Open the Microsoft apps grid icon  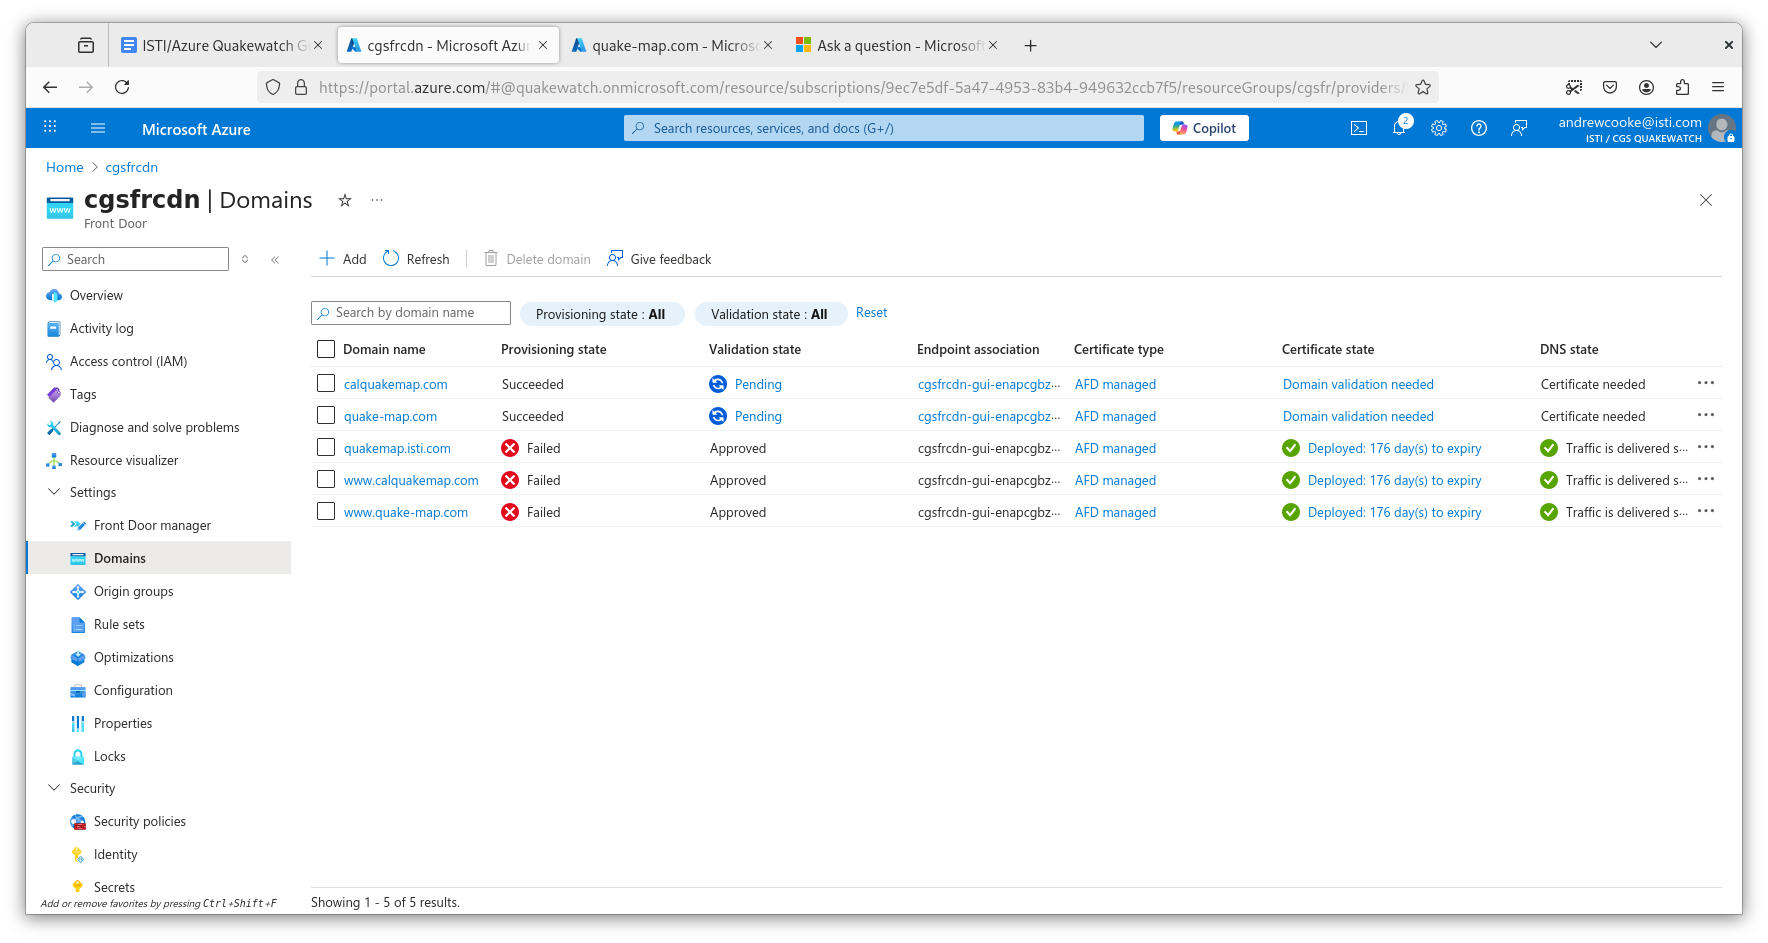pos(50,127)
